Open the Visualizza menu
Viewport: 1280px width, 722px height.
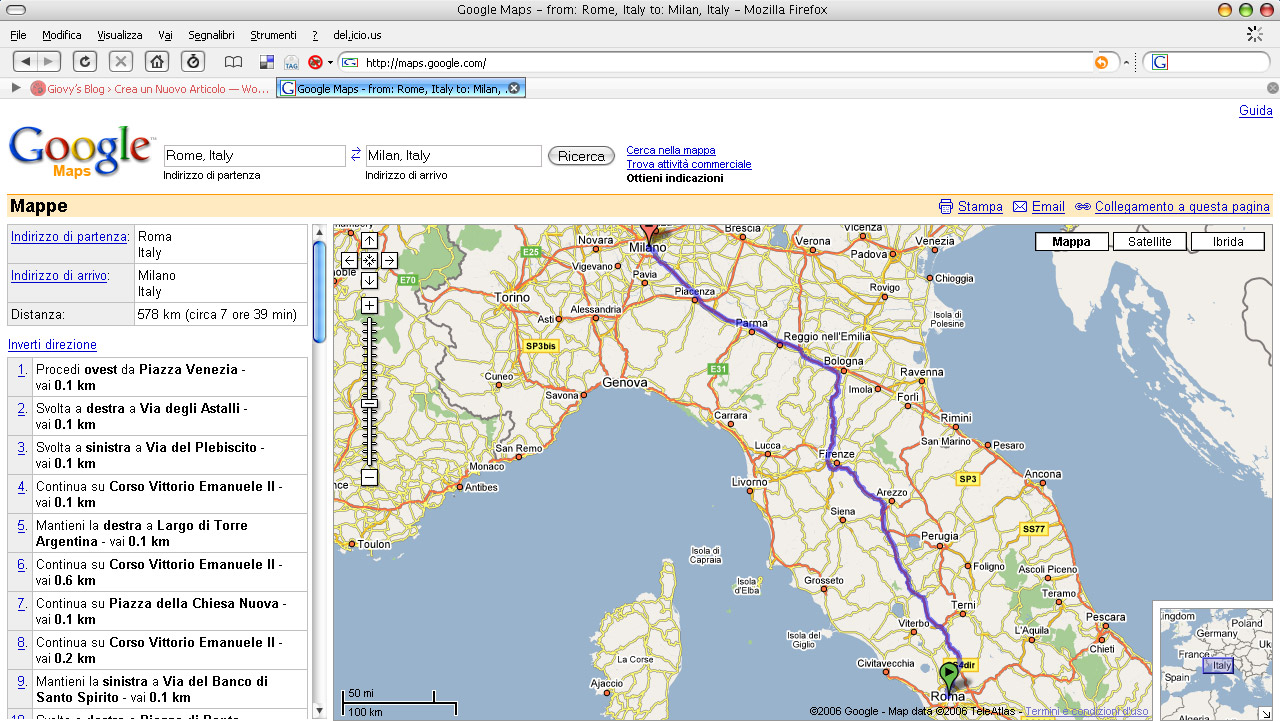(120, 35)
